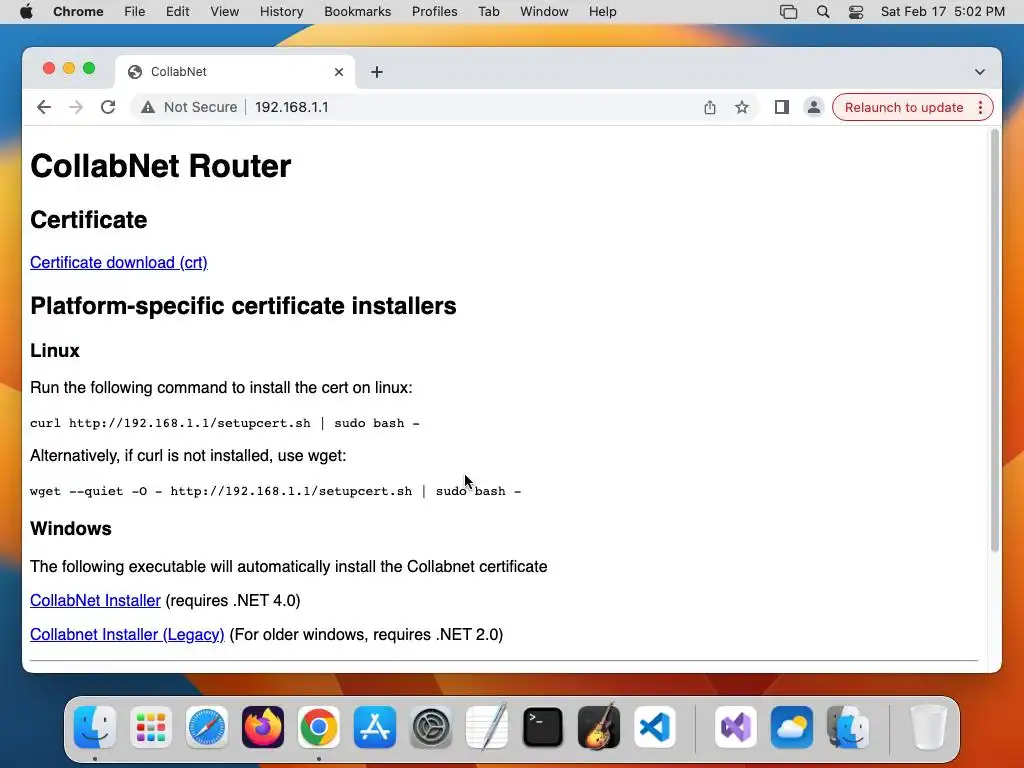
Task: Open Chrome side panel icon
Action: click(782, 107)
